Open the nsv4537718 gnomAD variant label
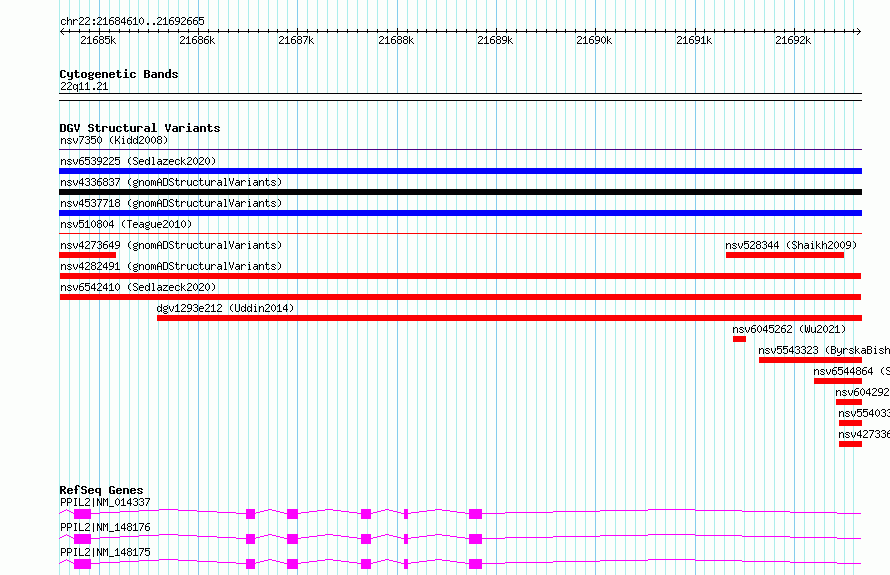890x575 pixels. pyautogui.click(x=171, y=203)
